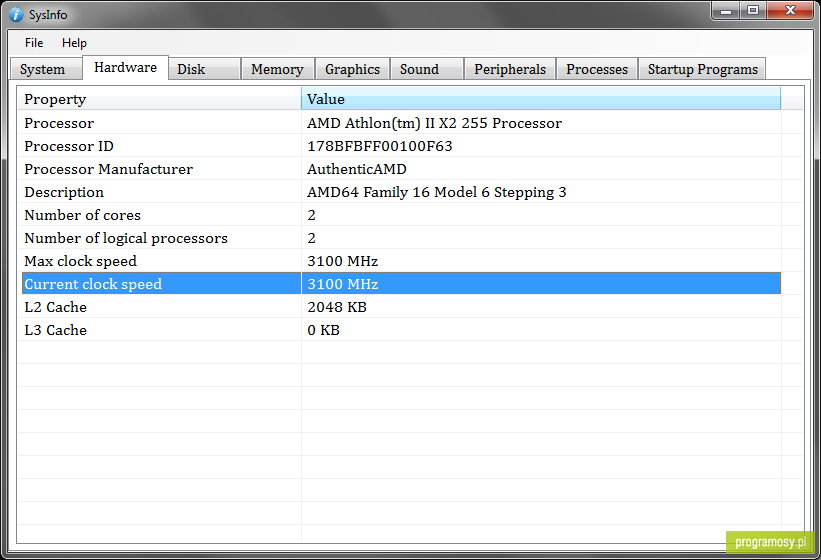
Task: Open the Memory tab
Action: (x=278, y=69)
